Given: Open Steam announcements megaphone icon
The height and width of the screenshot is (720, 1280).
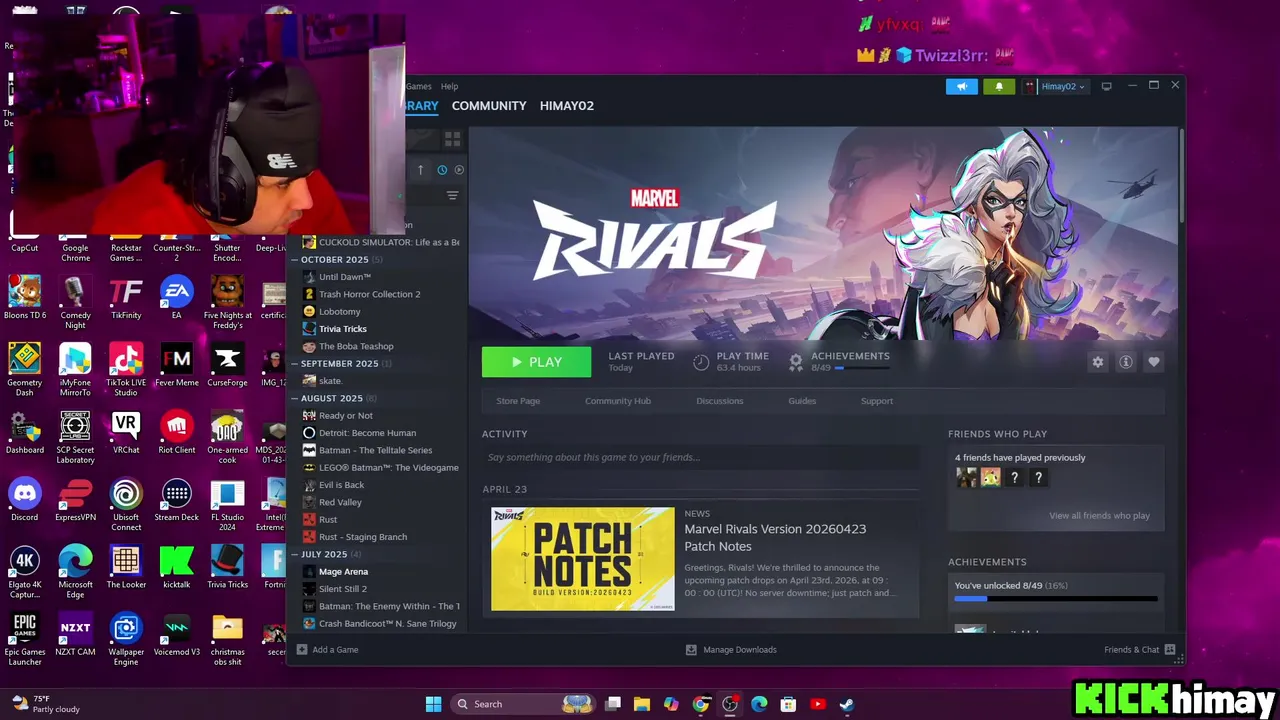Looking at the screenshot, I should (962, 86).
